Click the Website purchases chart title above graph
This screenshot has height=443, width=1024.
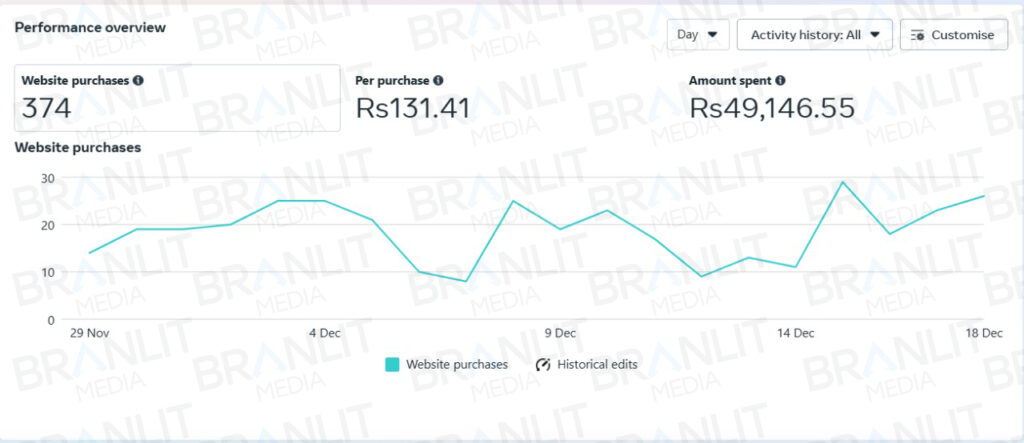pos(77,148)
